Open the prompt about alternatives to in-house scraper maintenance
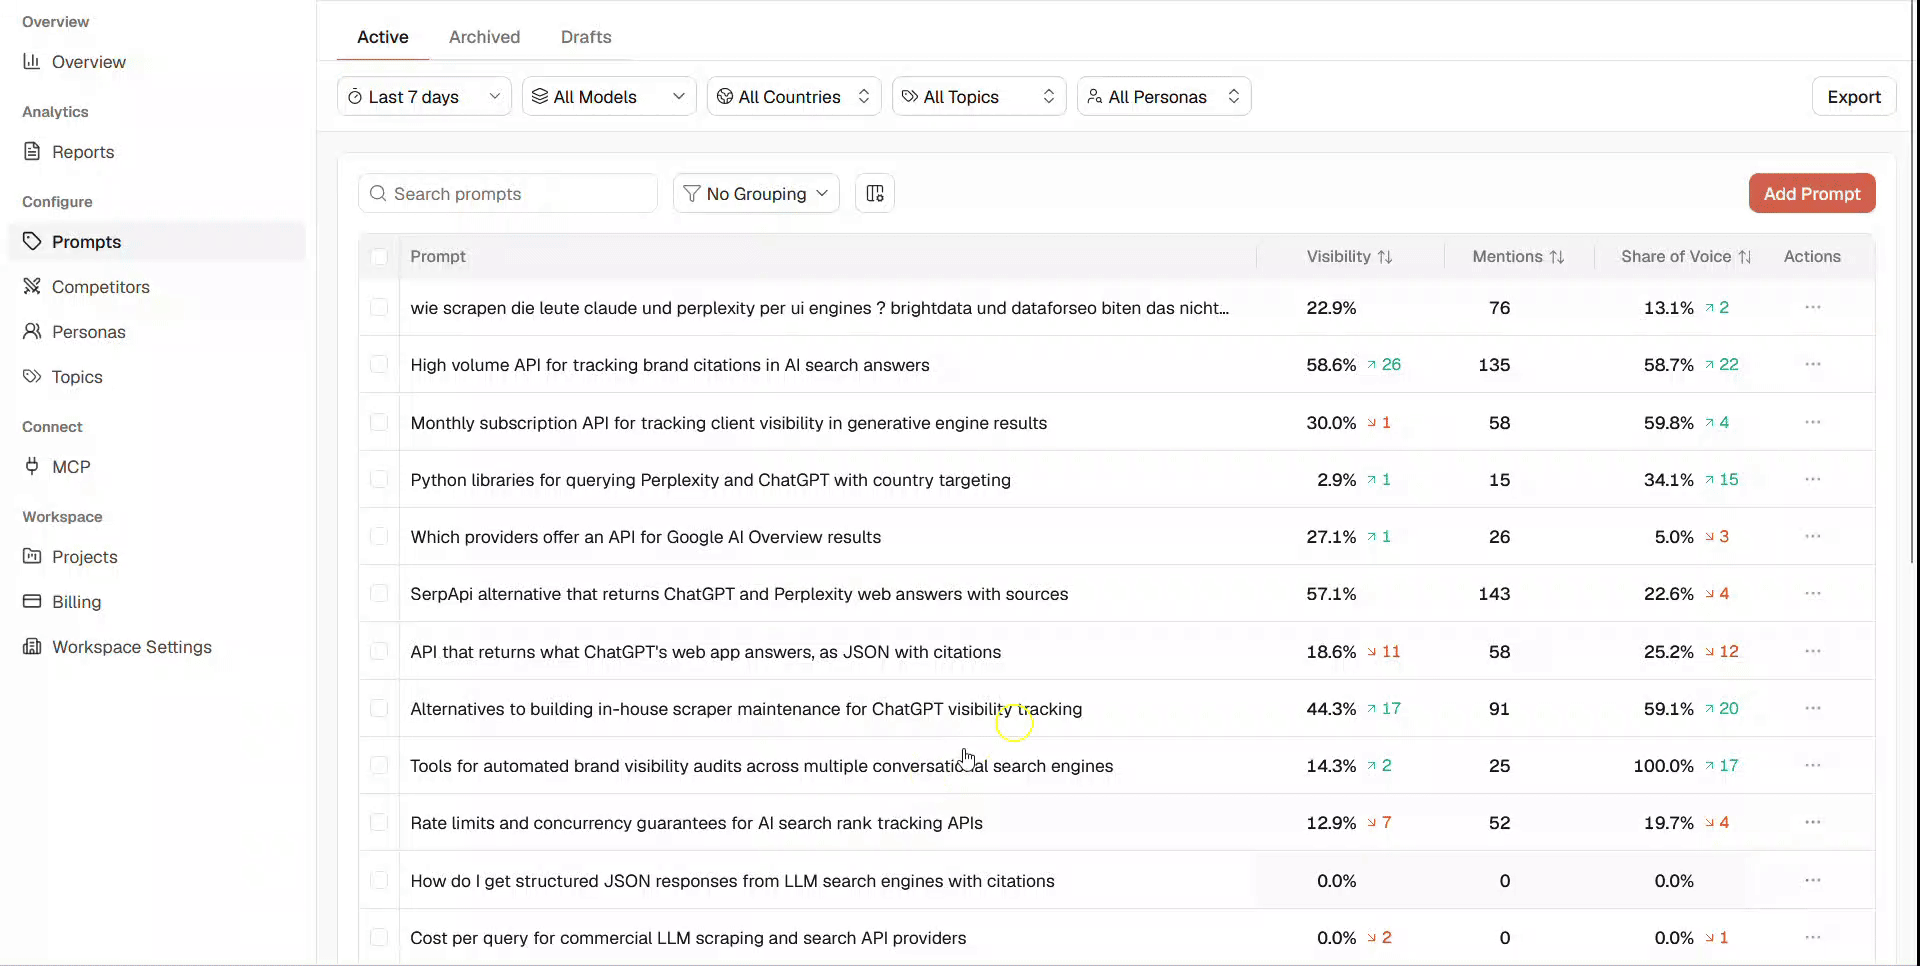 [746, 709]
